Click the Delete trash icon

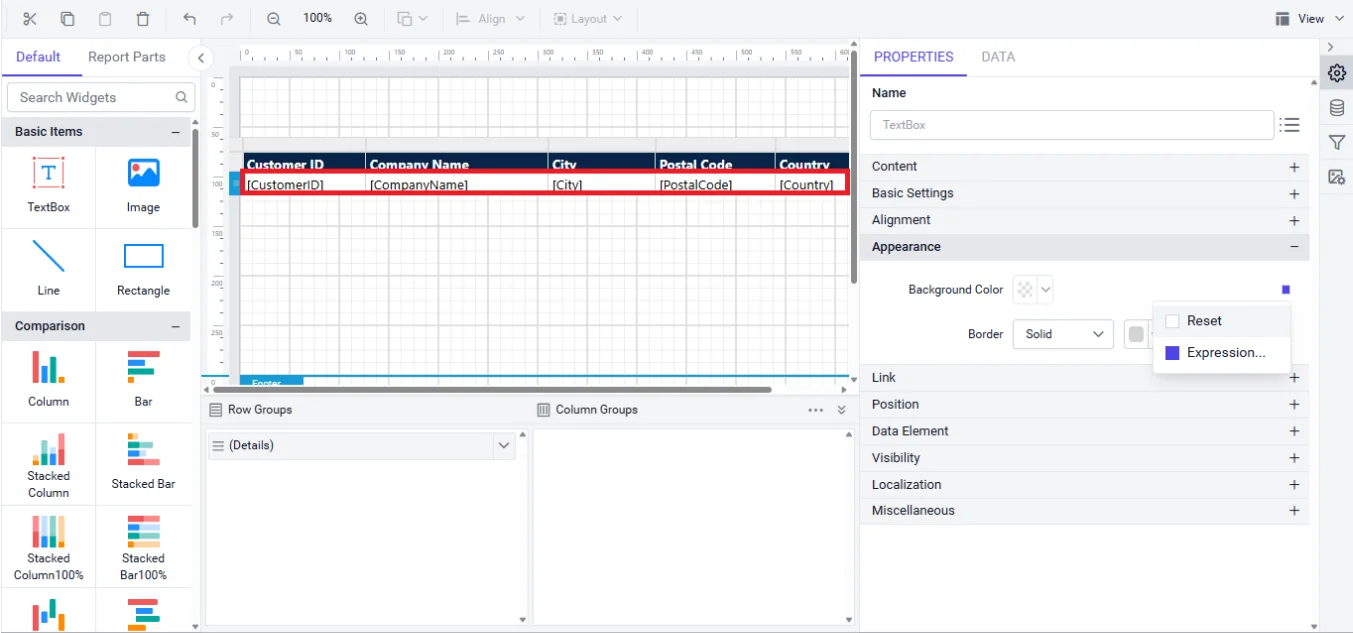point(143,19)
